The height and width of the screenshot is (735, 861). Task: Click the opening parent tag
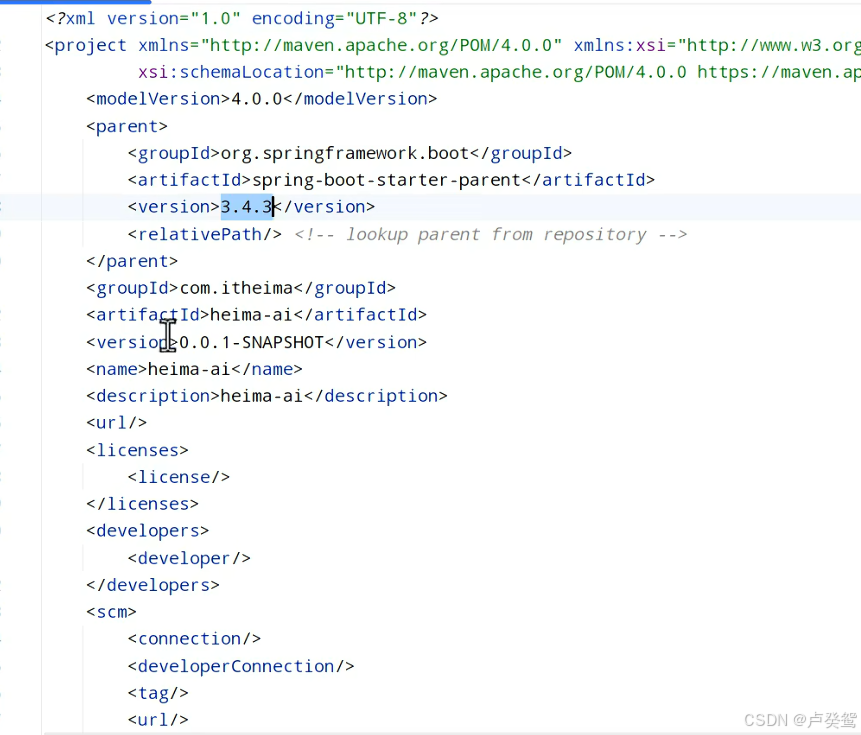point(127,127)
